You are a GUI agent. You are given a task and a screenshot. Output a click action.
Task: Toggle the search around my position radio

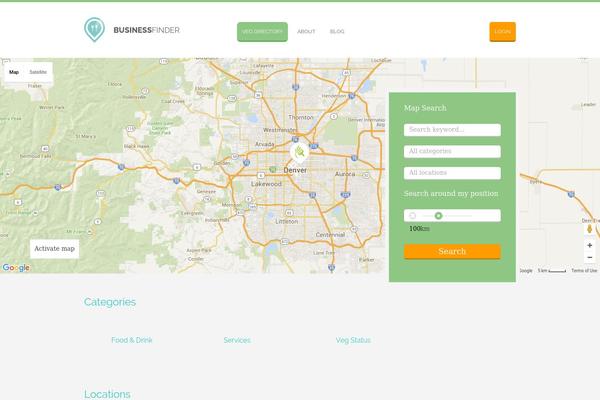click(412, 216)
